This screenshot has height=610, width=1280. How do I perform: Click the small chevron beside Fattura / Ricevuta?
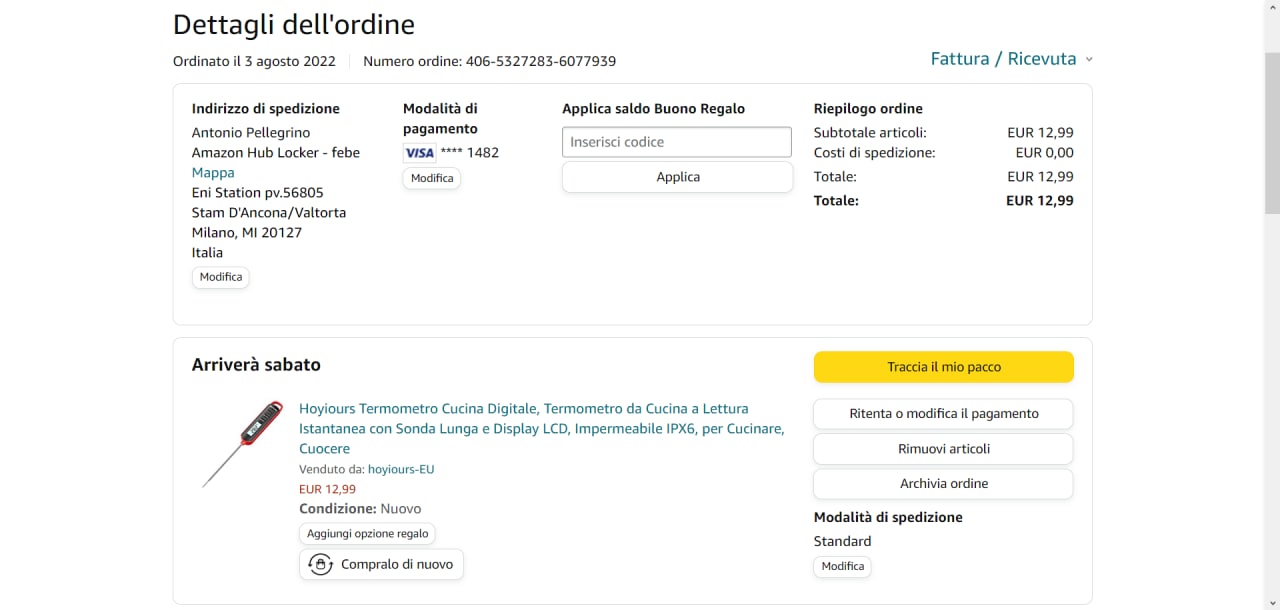[1089, 60]
